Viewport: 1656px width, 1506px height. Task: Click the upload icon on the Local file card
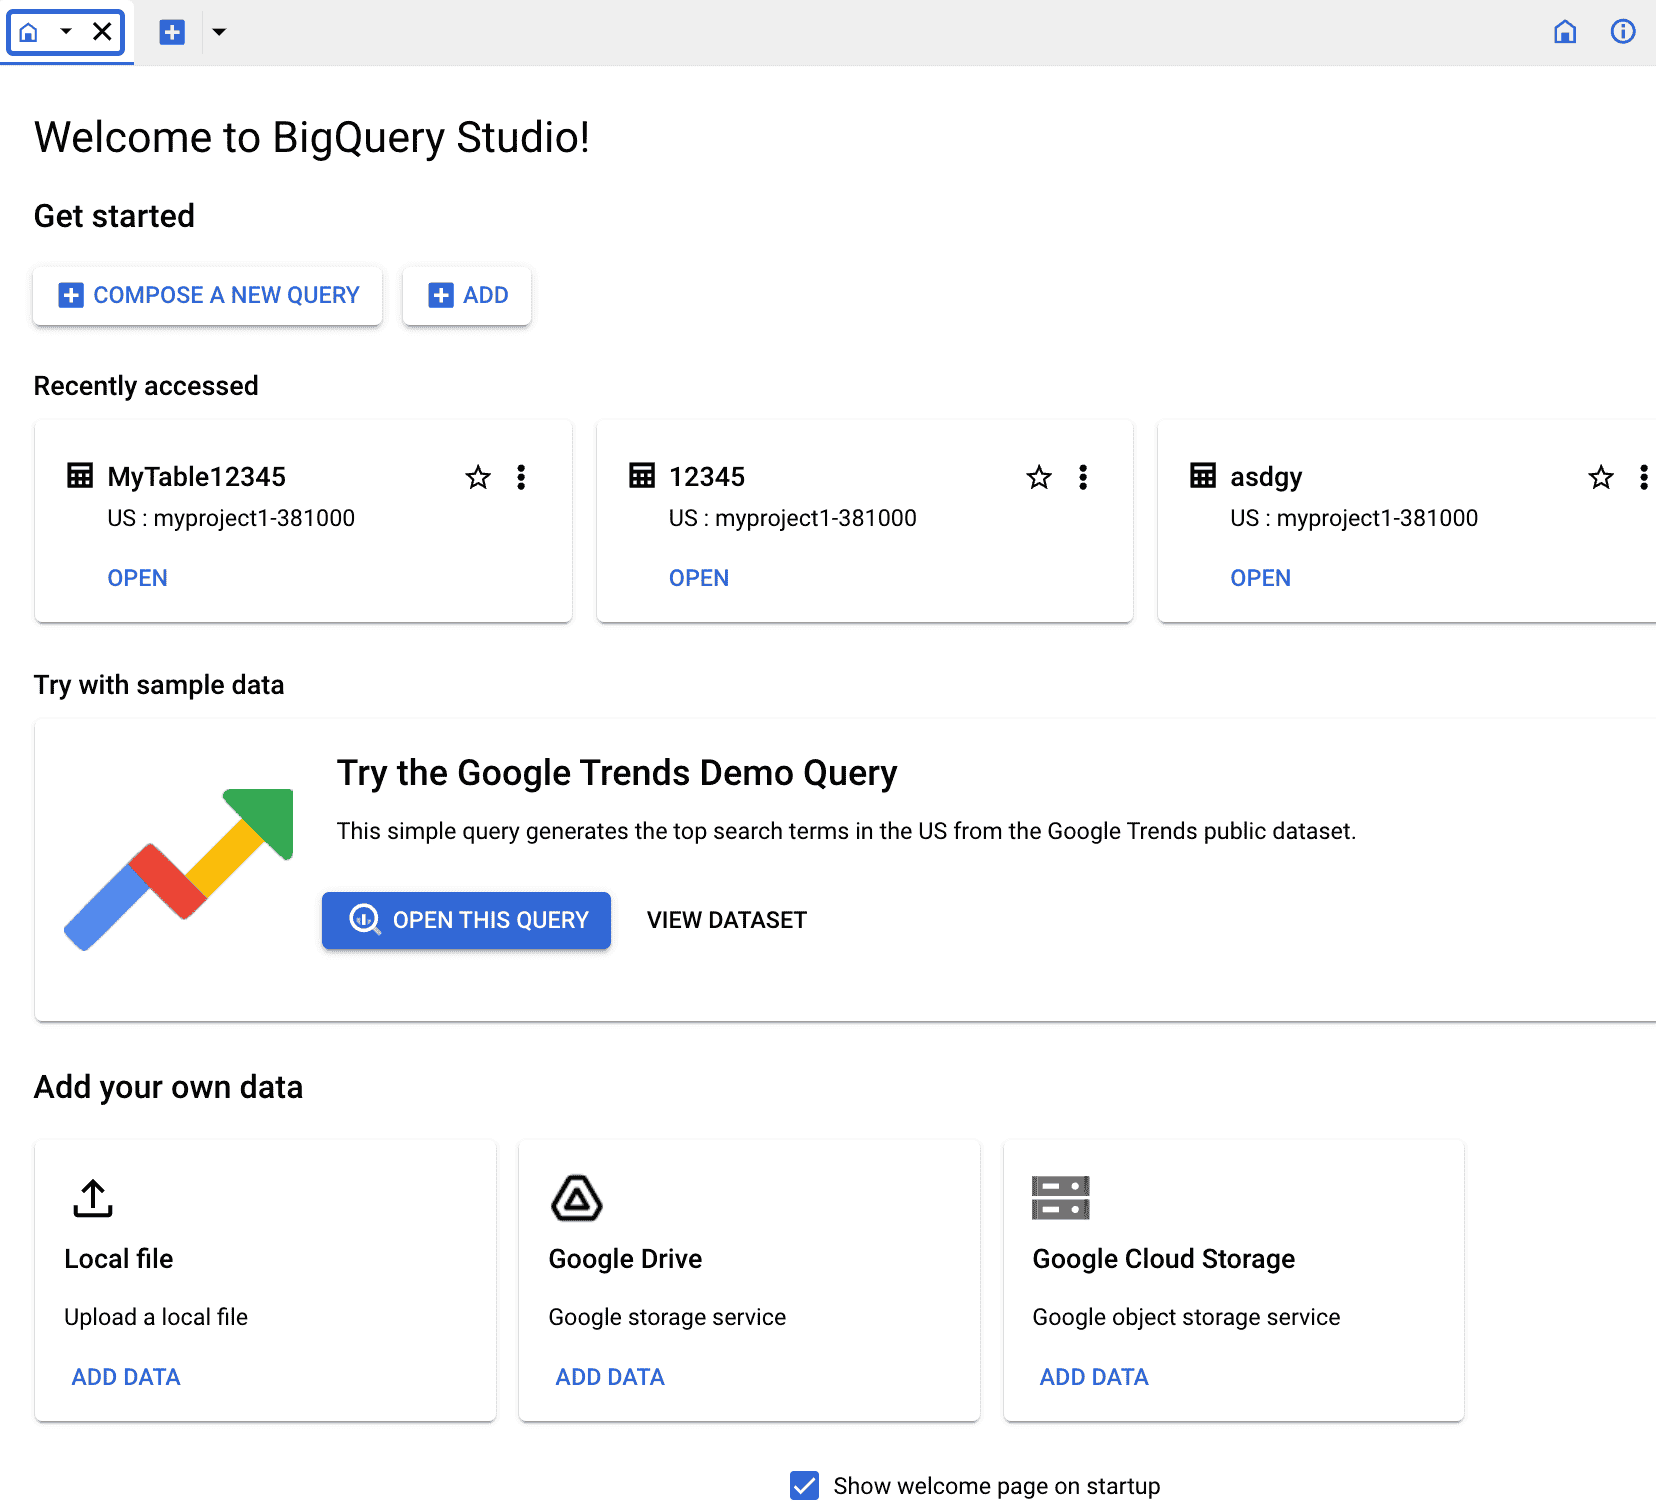91,1199
